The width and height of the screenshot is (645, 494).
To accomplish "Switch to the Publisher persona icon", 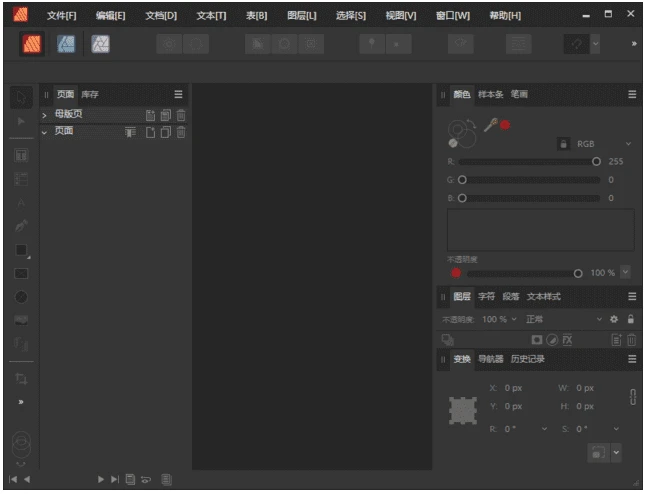I will [32, 44].
